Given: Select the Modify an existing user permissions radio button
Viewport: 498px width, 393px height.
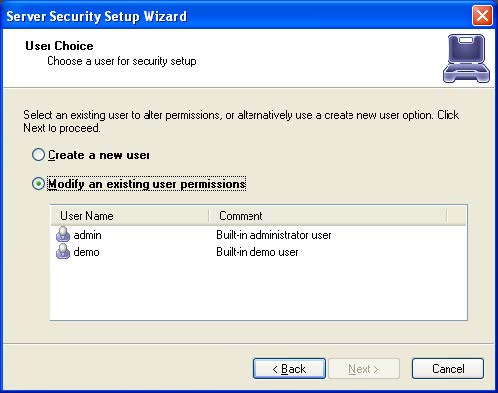Looking at the screenshot, I should 38,184.
